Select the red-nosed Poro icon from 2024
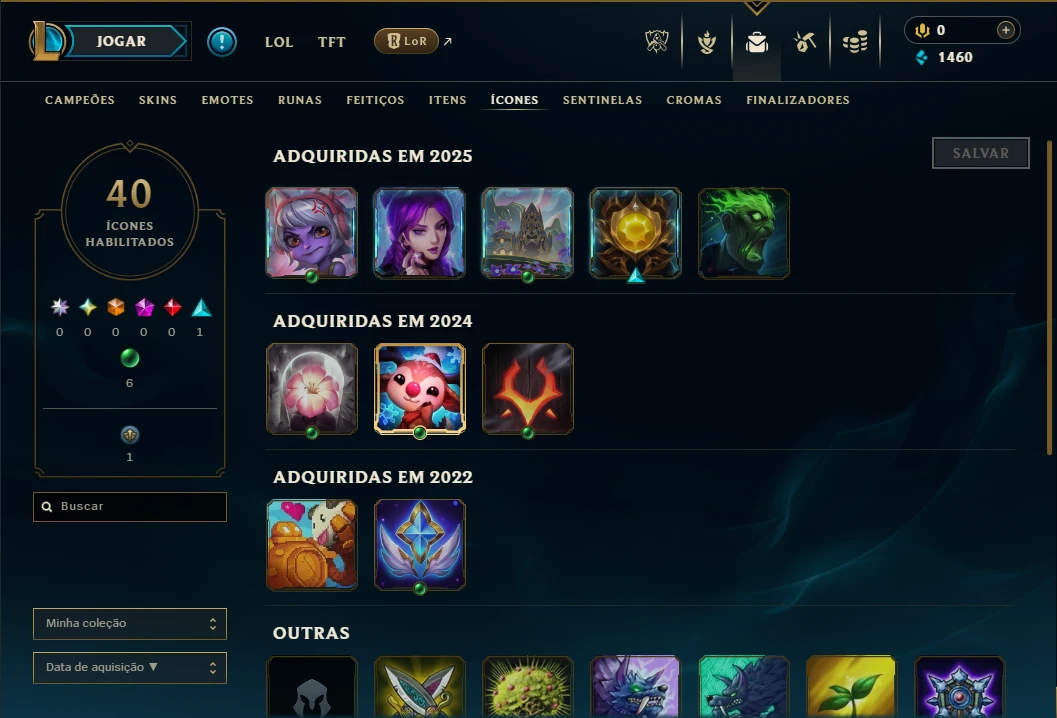 tap(419, 389)
